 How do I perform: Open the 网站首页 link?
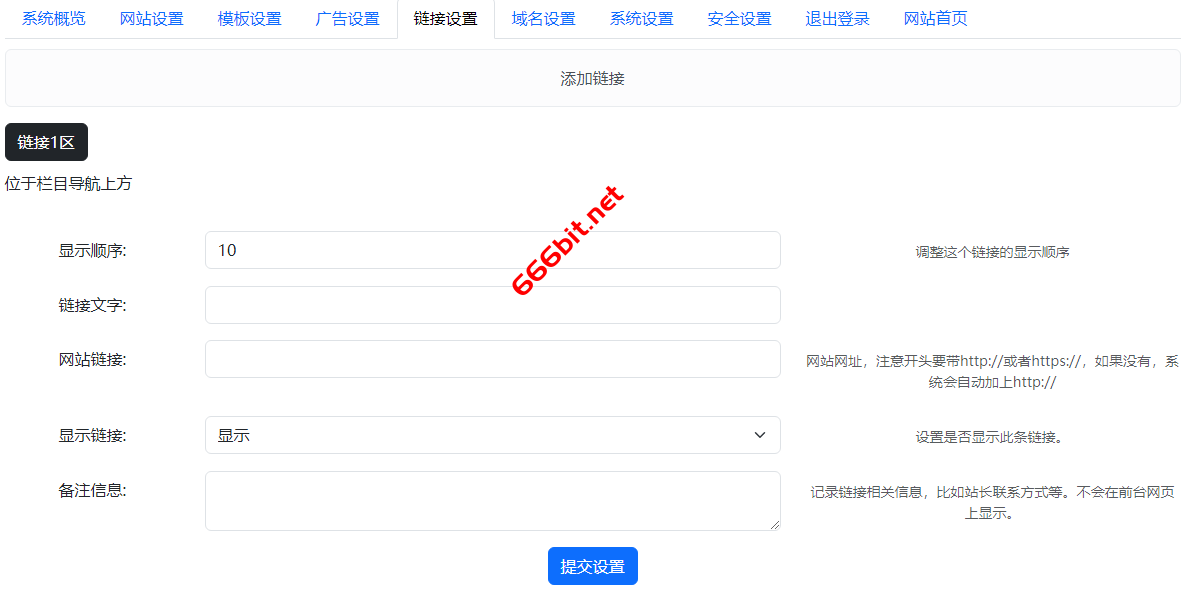936,19
